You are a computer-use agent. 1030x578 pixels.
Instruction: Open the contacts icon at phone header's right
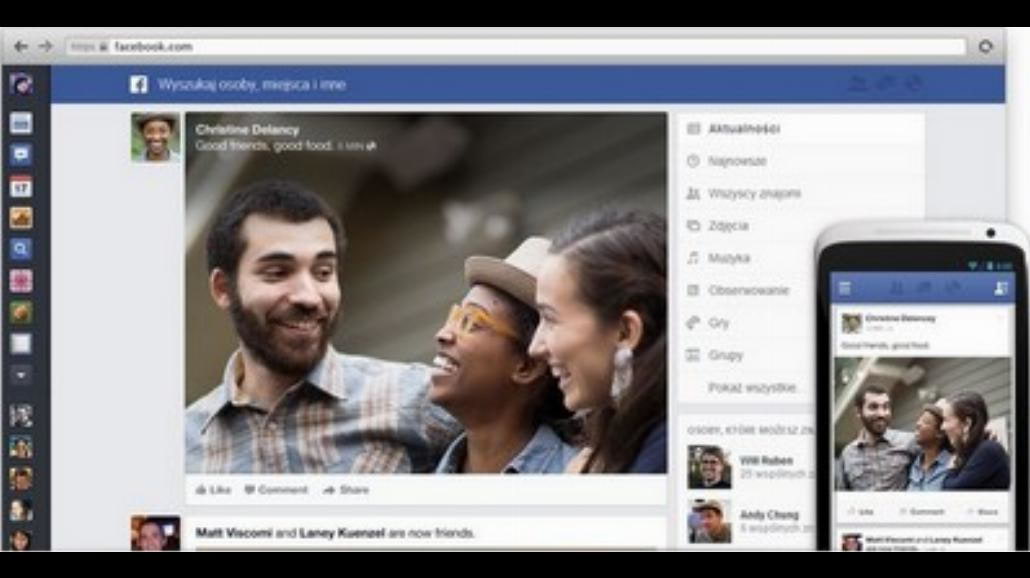pos(1000,288)
